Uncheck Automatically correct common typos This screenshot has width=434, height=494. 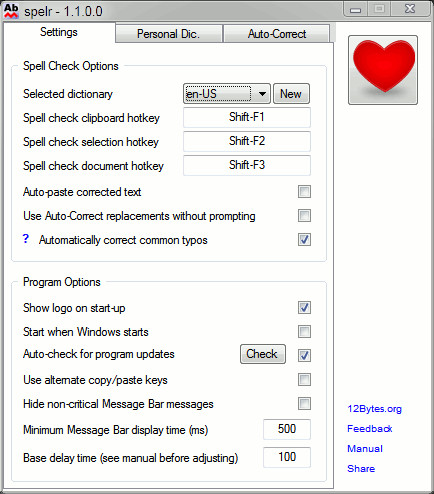(x=304, y=240)
